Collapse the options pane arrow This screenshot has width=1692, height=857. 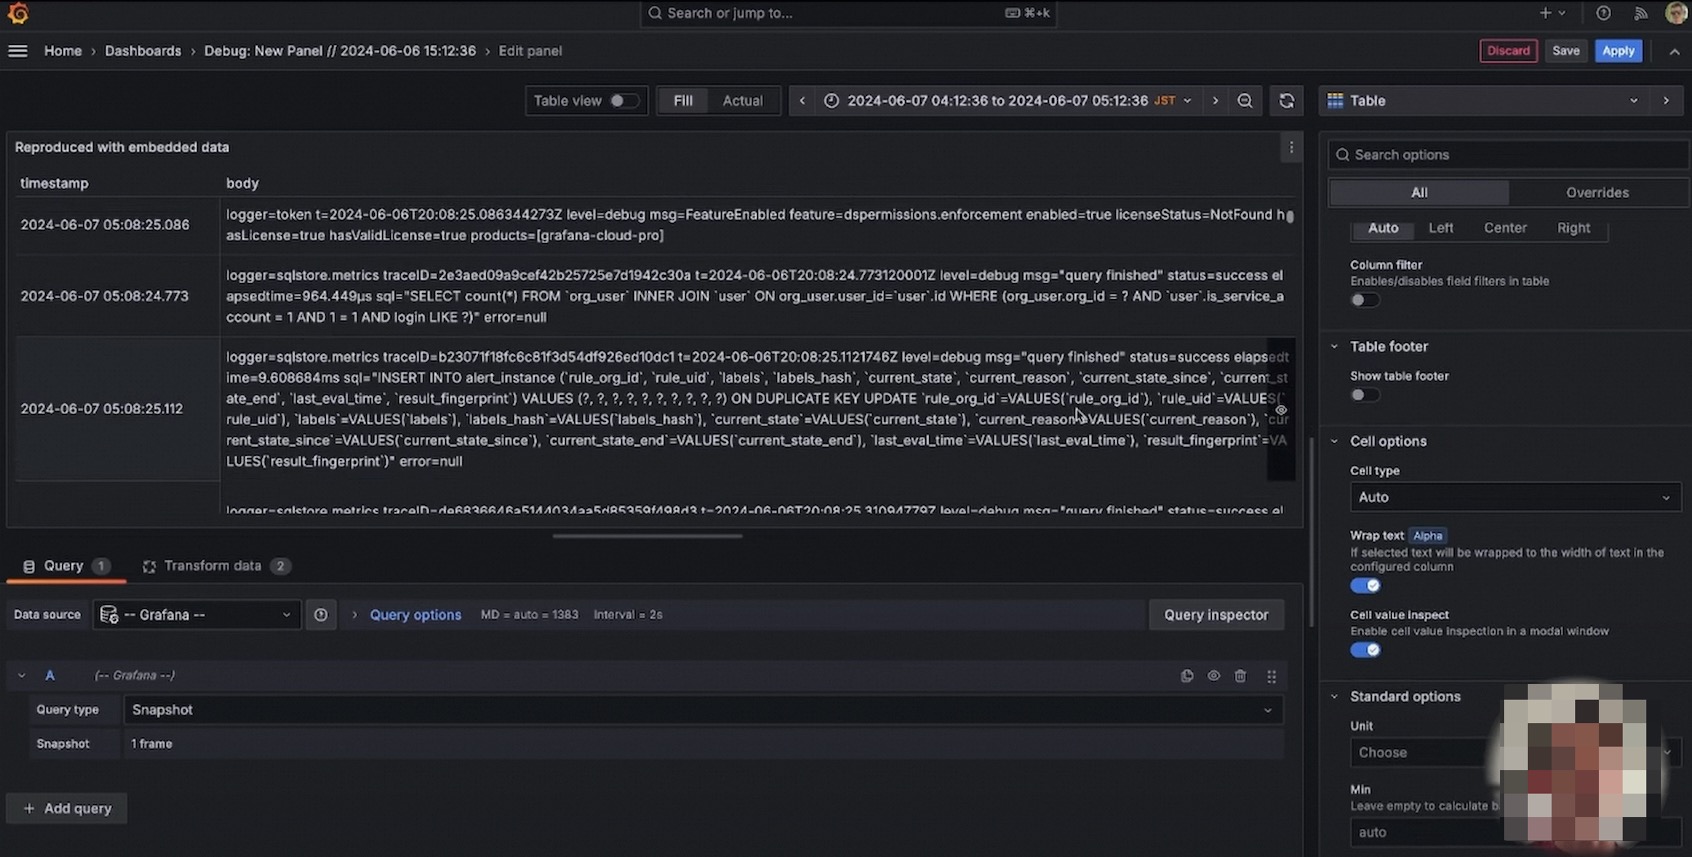tap(1666, 101)
